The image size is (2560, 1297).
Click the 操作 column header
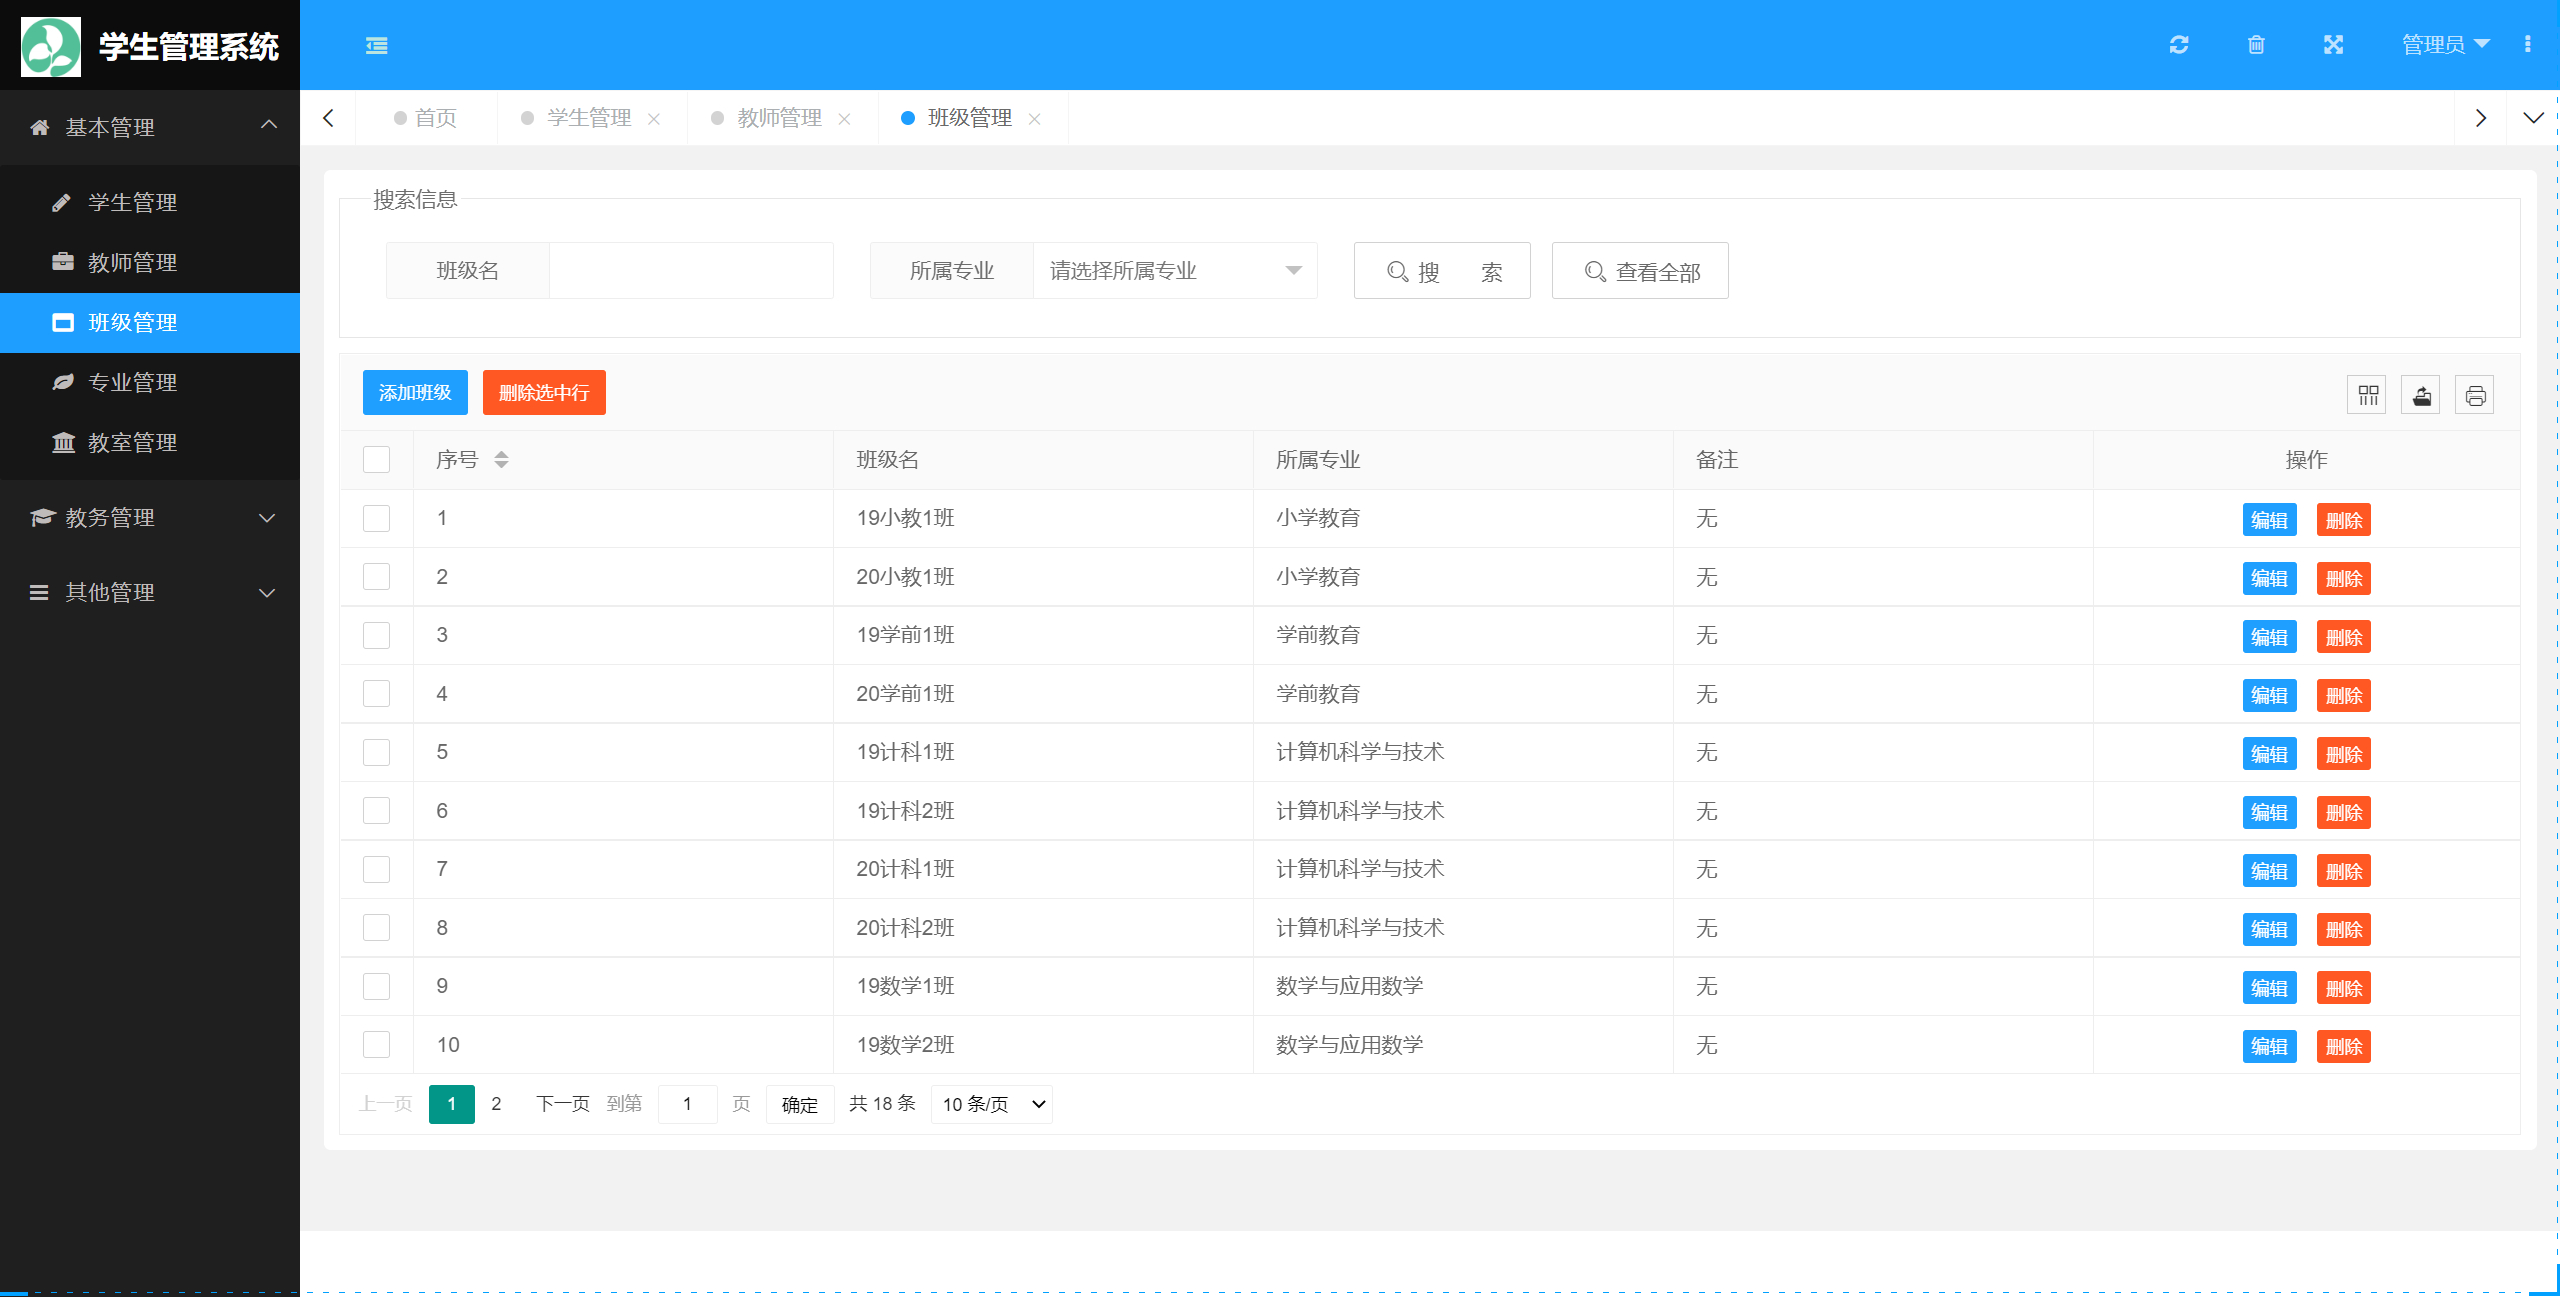coord(2307,460)
